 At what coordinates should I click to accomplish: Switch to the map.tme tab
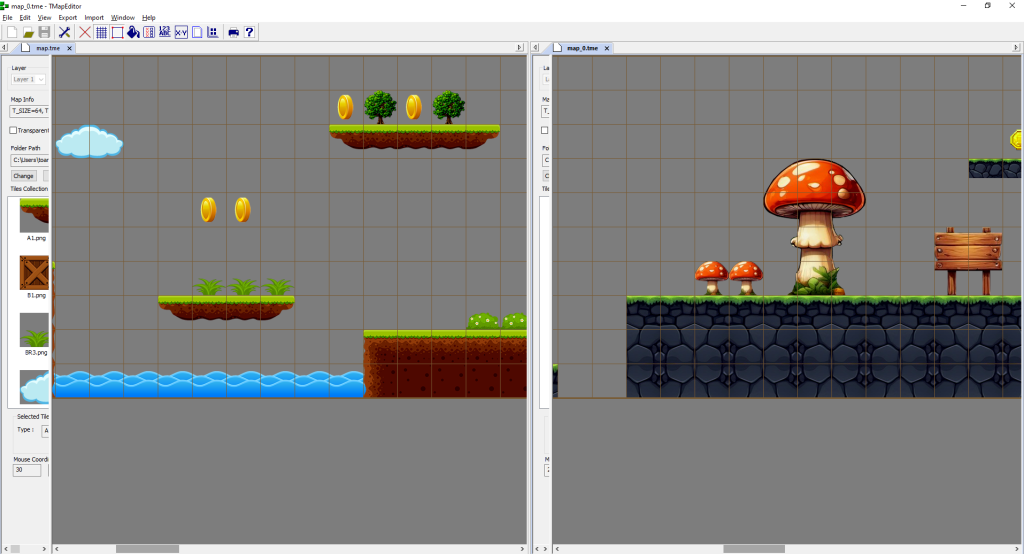[48, 48]
